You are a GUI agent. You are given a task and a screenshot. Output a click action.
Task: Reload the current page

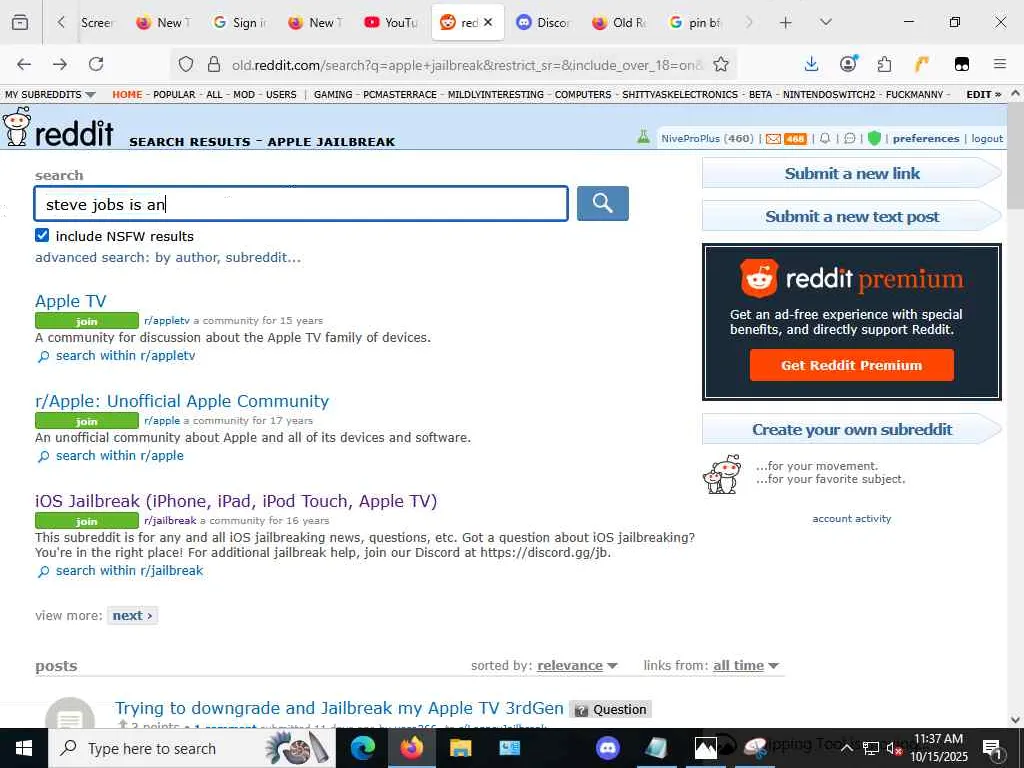pos(96,64)
